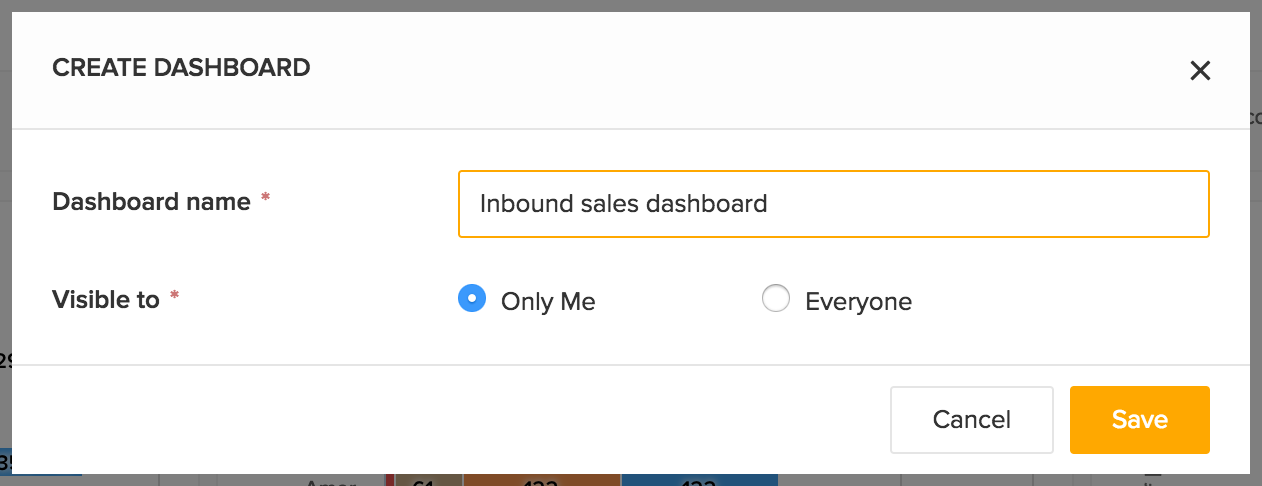
Task: Click the "Inbound sales dashboard" text in field
Action: 623,204
